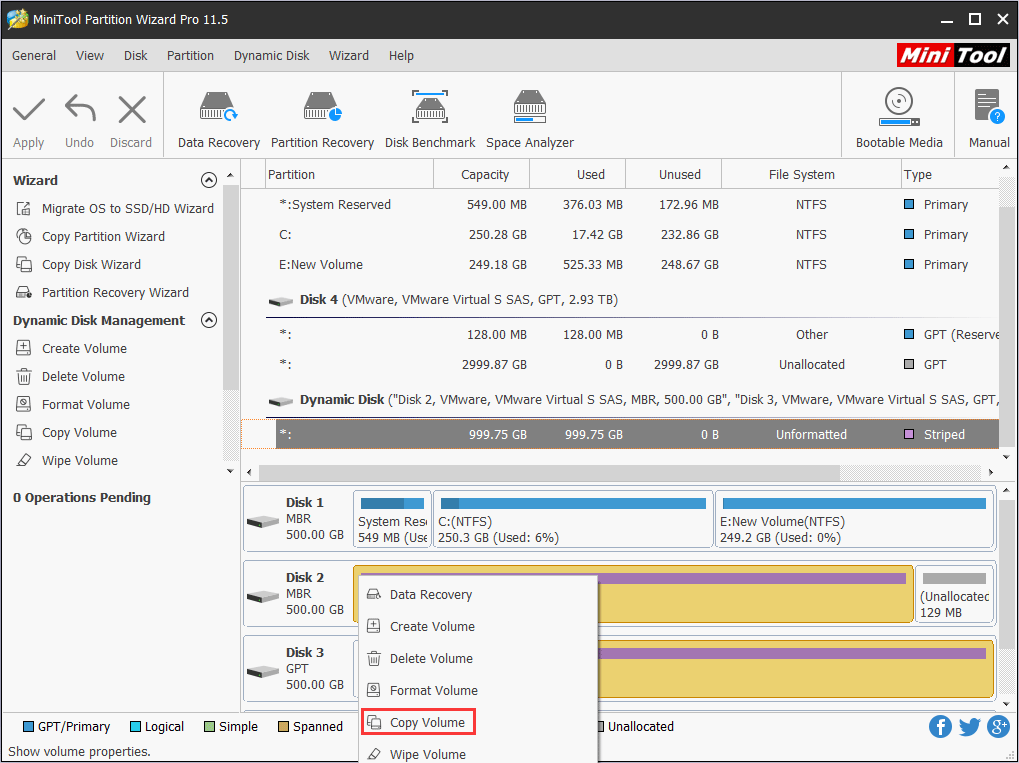
Task: Select Create Volume in context menu
Action: (x=478, y=627)
